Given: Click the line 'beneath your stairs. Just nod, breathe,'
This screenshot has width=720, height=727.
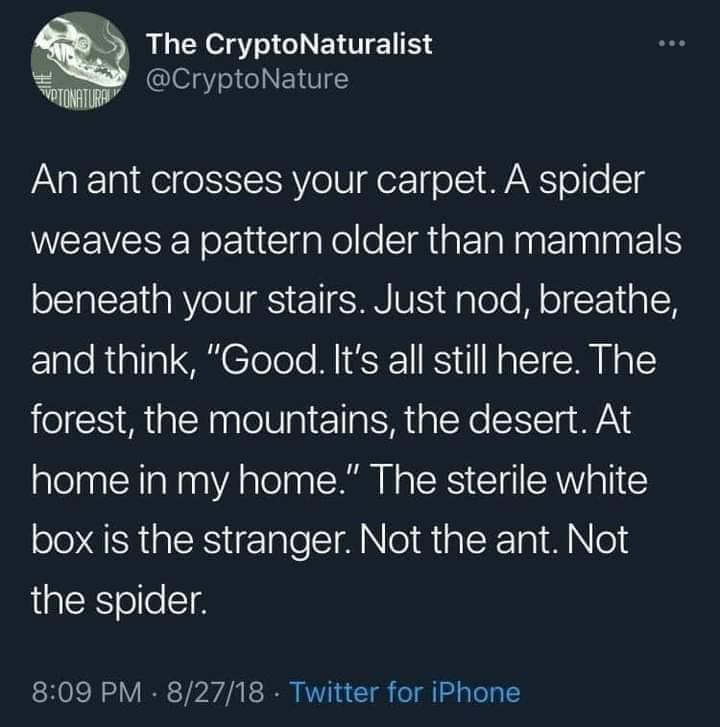Looking at the screenshot, I should coord(355,301).
